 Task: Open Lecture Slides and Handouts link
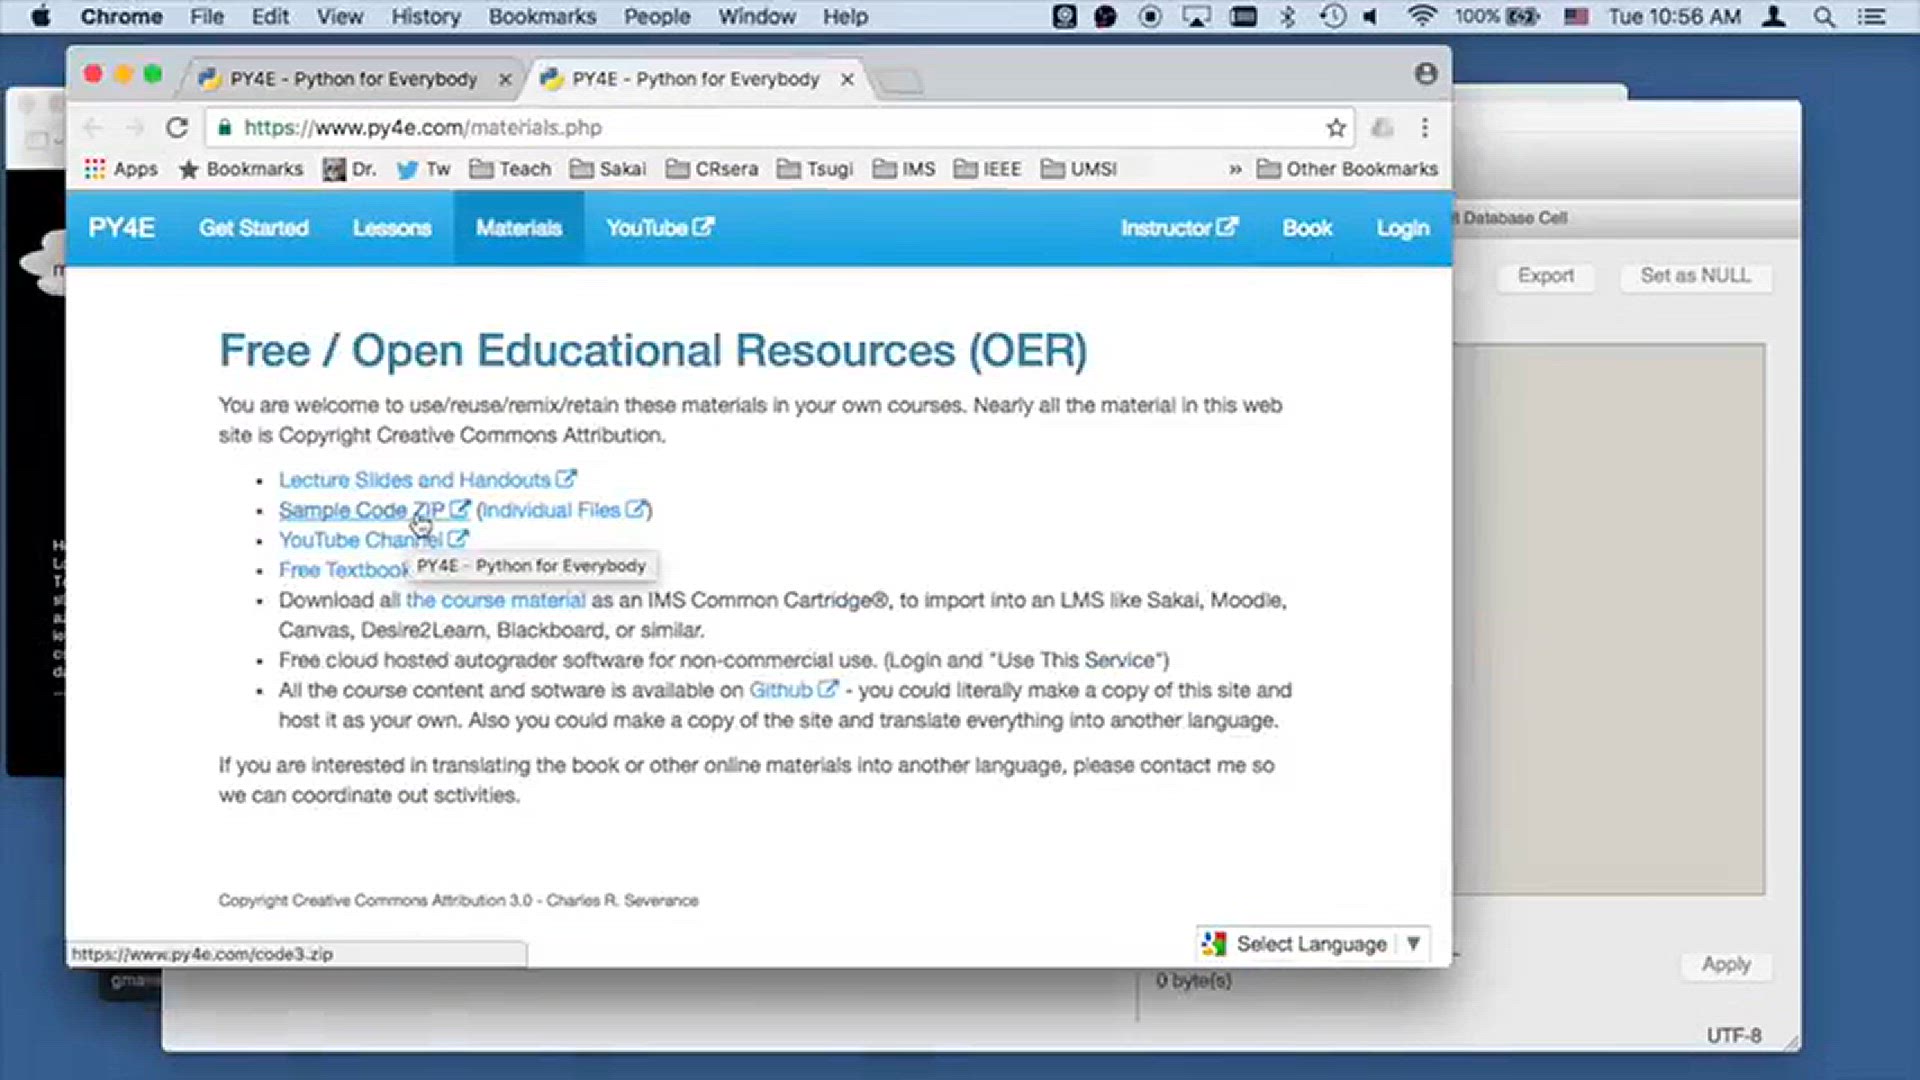427,480
